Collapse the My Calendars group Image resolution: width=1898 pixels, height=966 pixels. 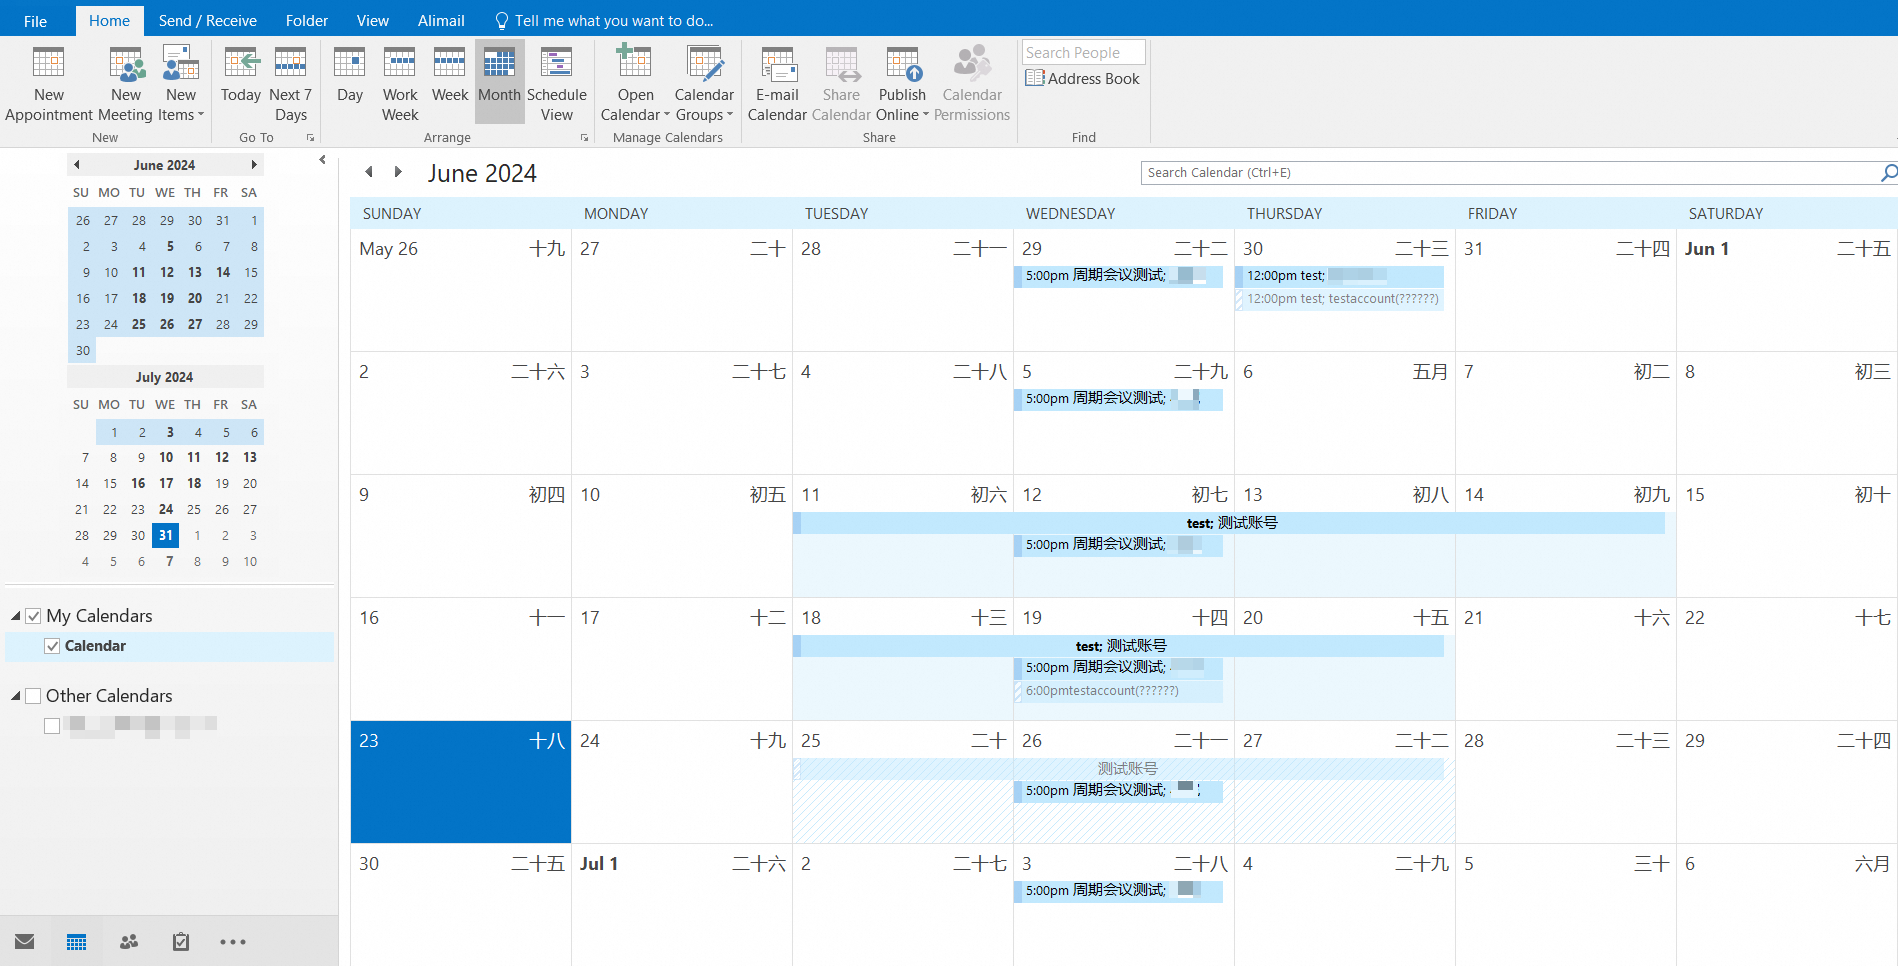pyautogui.click(x=16, y=616)
